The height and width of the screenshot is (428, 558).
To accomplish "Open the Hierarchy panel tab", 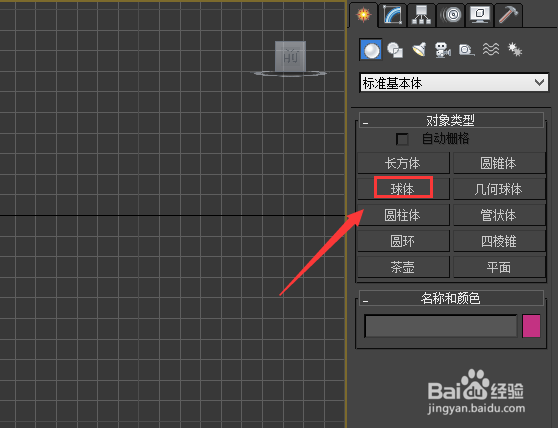I will (421, 15).
